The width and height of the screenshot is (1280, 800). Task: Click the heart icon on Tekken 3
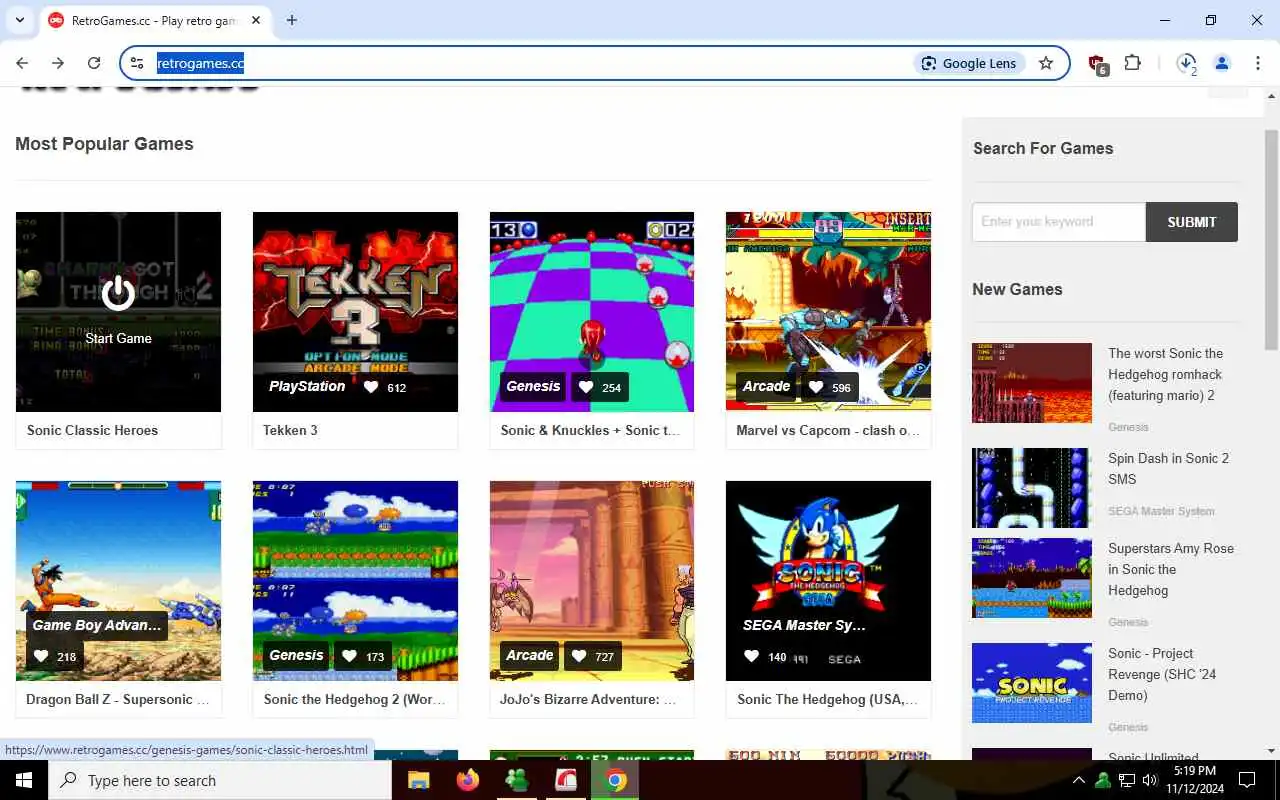(371, 387)
